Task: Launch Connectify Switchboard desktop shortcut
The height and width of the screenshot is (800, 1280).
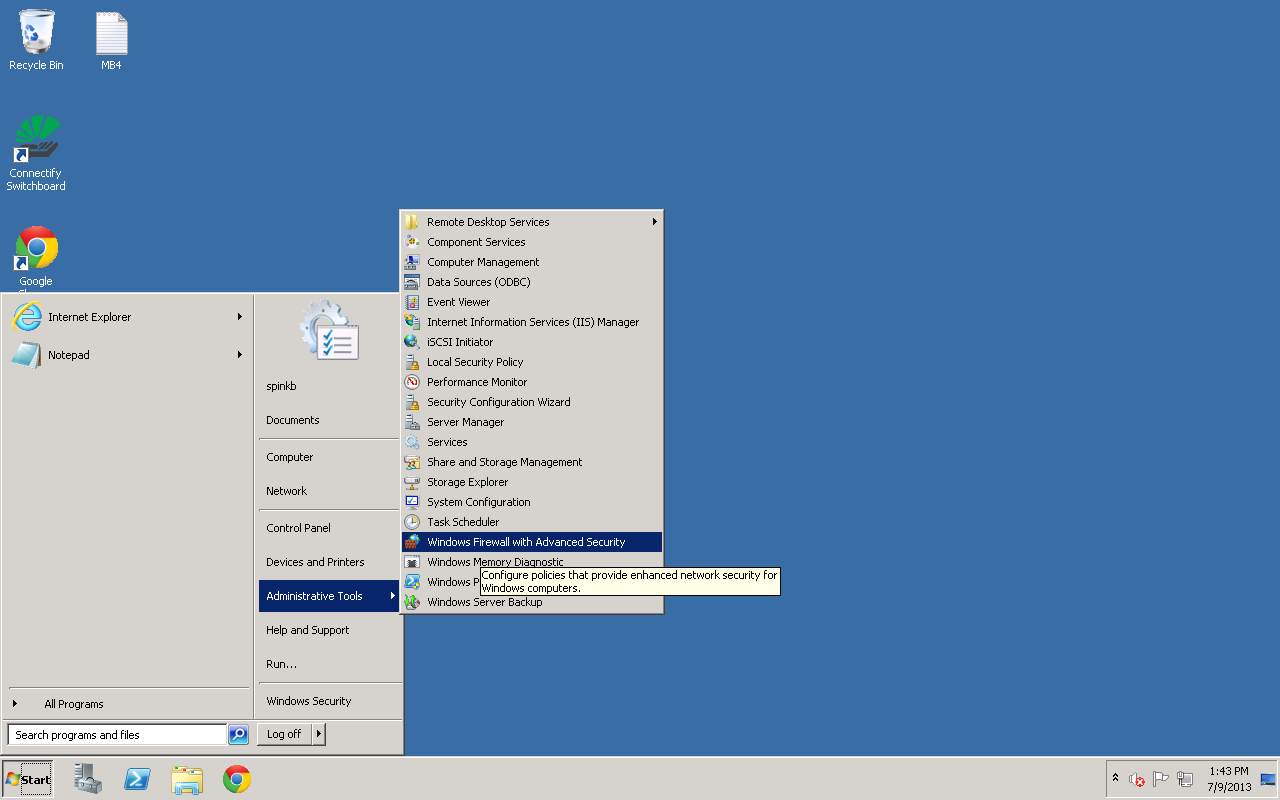Action: coord(36,153)
